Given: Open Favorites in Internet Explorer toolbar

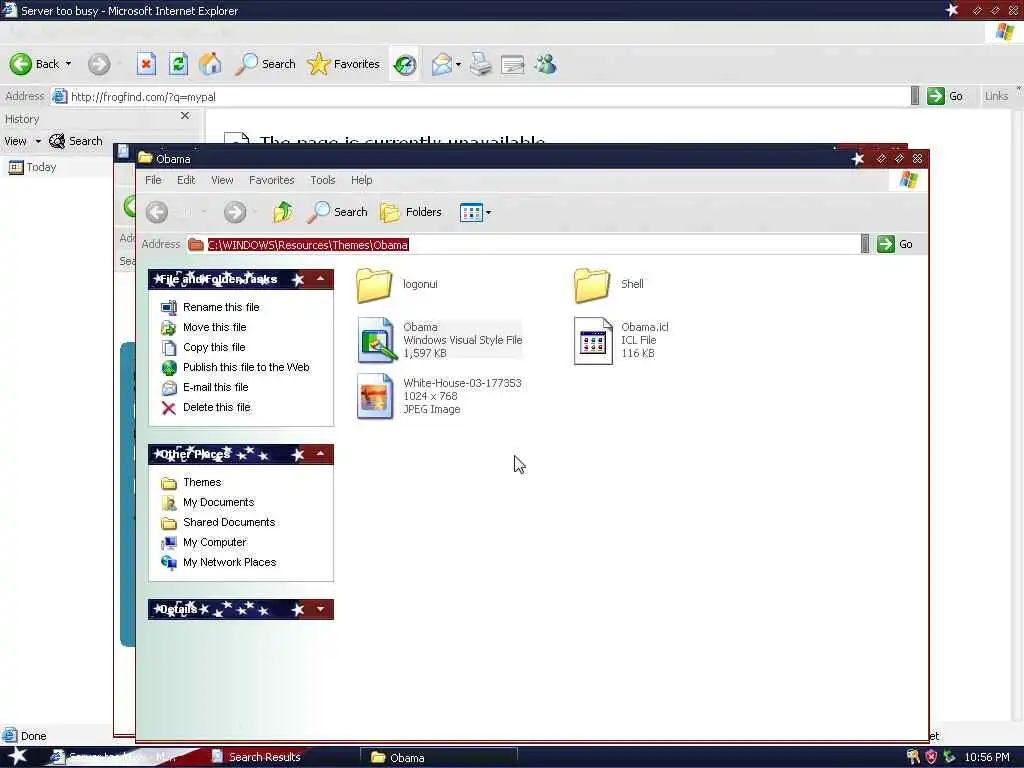Looking at the screenshot, I should 344,64.
